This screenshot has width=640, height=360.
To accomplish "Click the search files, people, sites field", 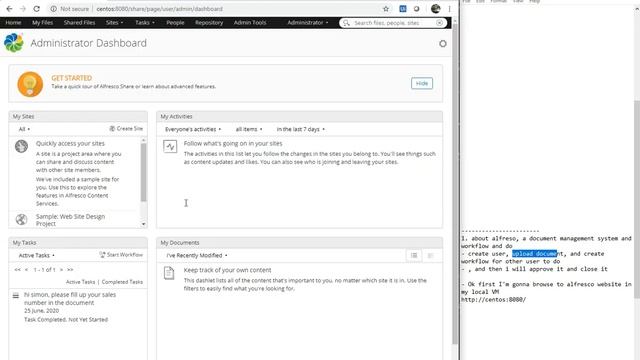I will click(392, 23).
